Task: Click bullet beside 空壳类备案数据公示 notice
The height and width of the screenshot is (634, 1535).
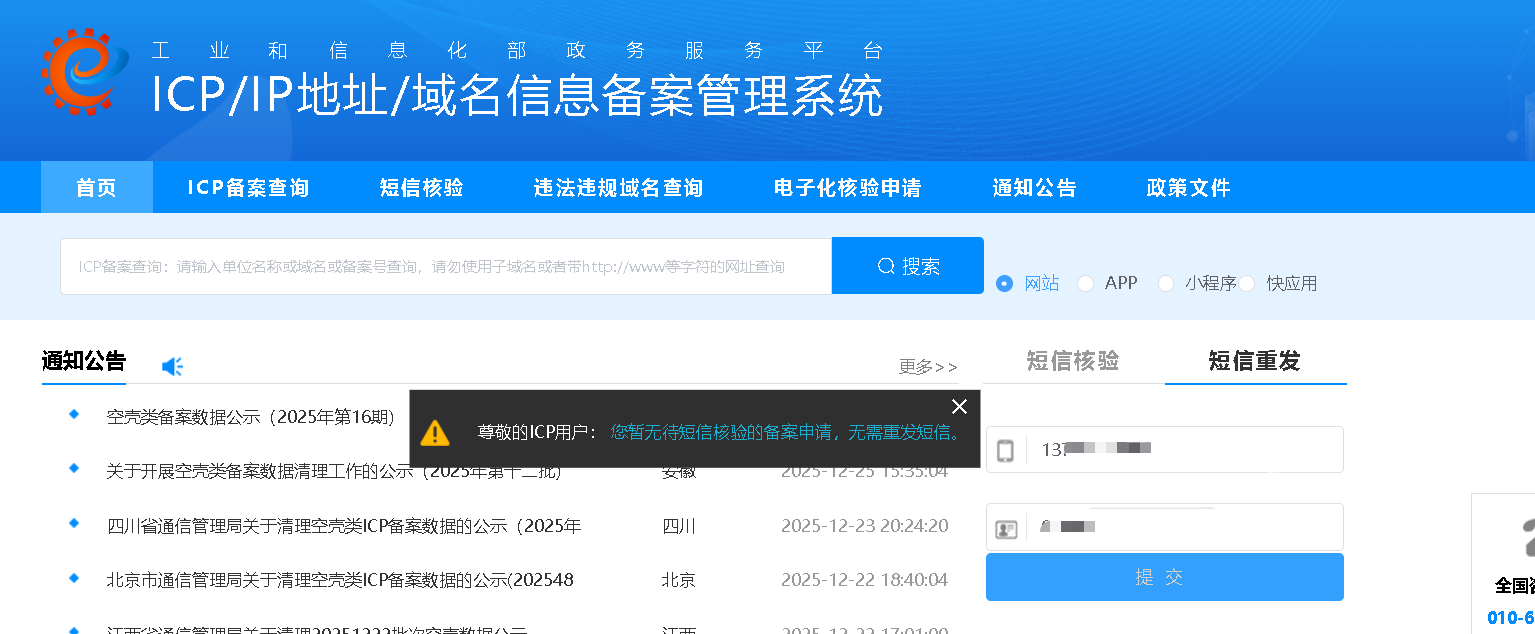Action: coord(74,414)
